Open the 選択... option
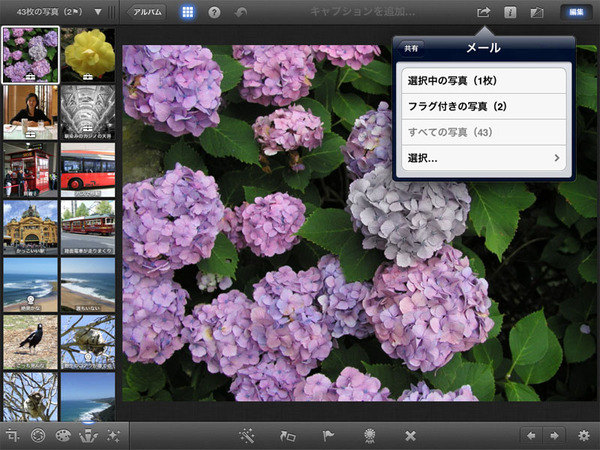The height and width of the screenshot is (450, 600). (484, 158)
